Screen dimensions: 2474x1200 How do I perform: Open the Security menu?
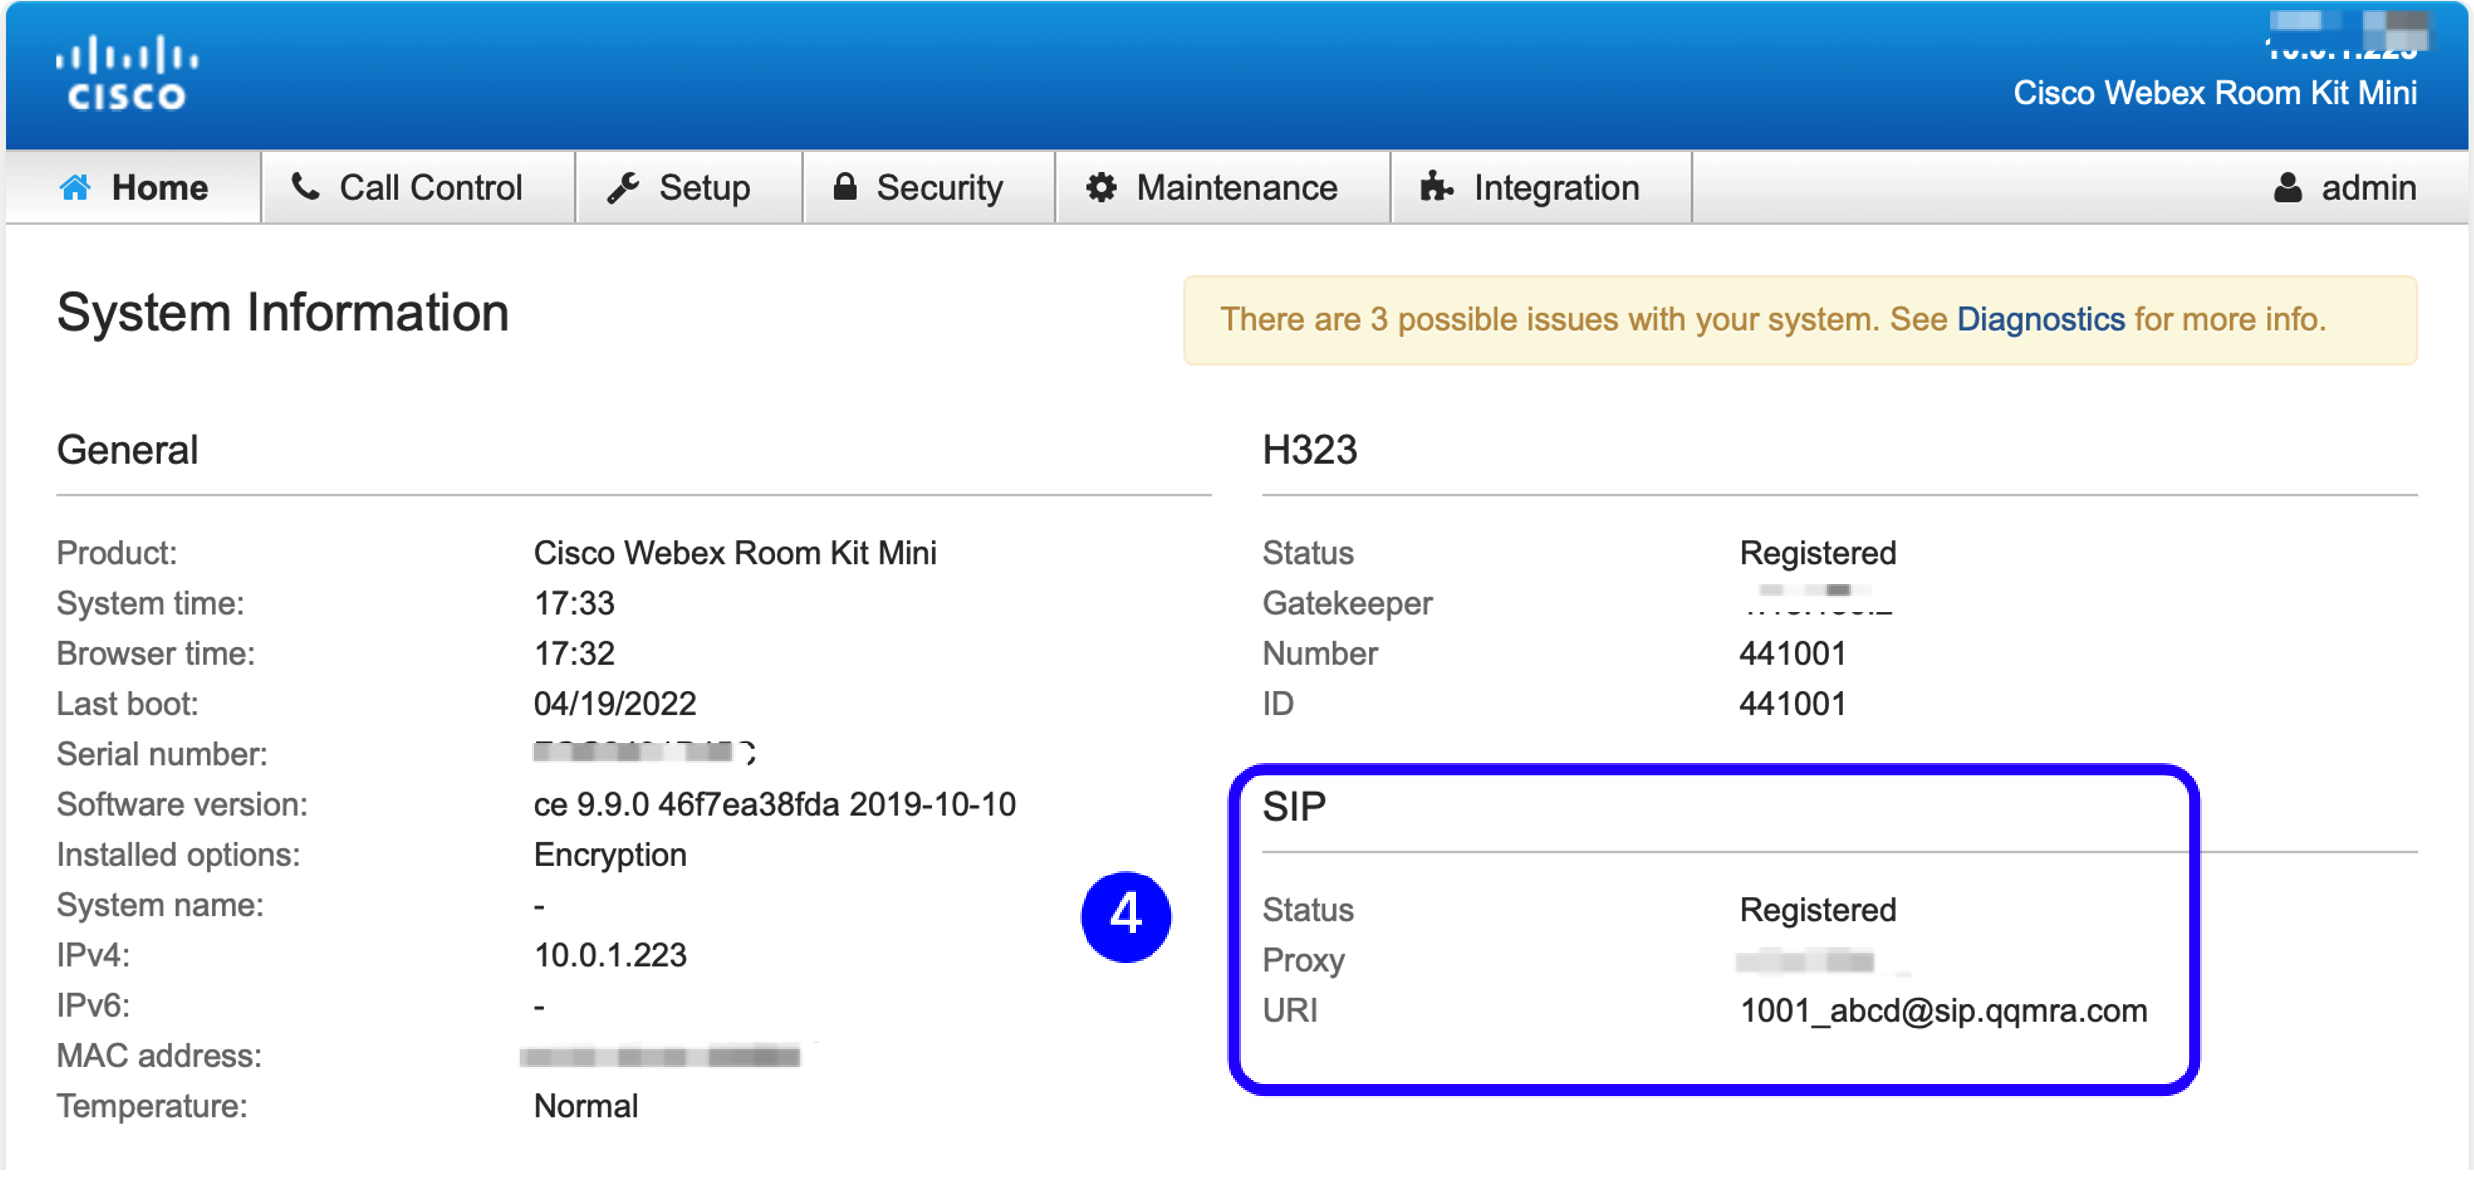click(929, 187)
